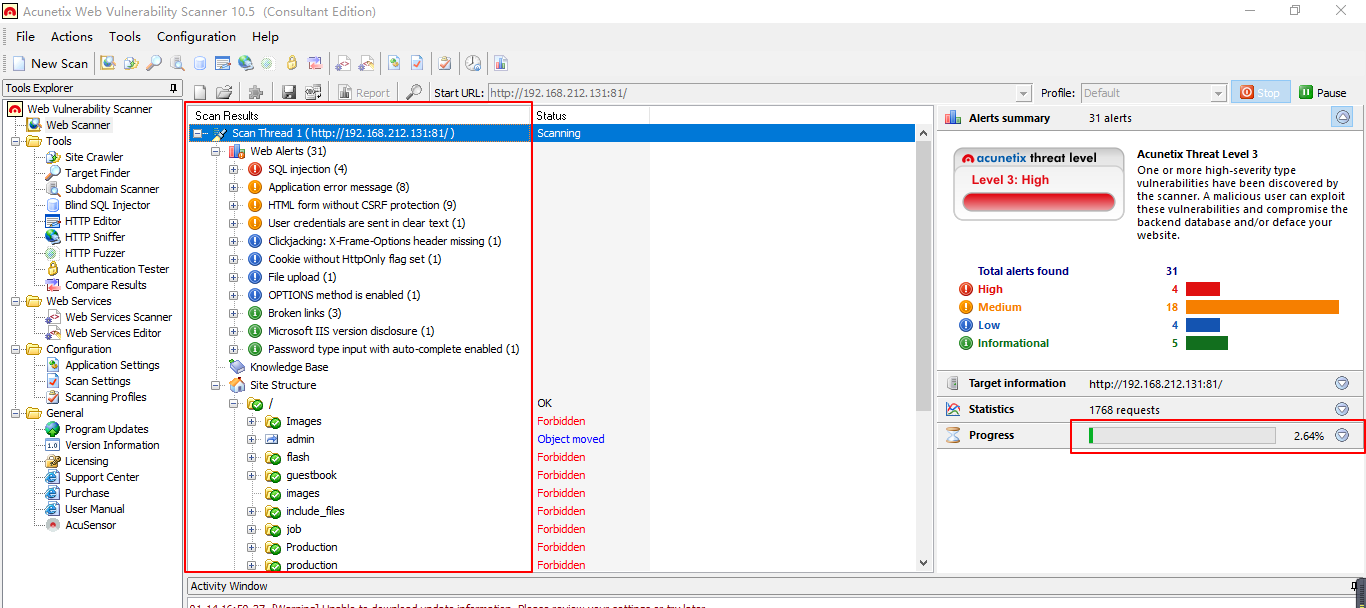The image size is (1366, 608).
Task: Expand the Statistics section details
Action: tap(1341, 408)
